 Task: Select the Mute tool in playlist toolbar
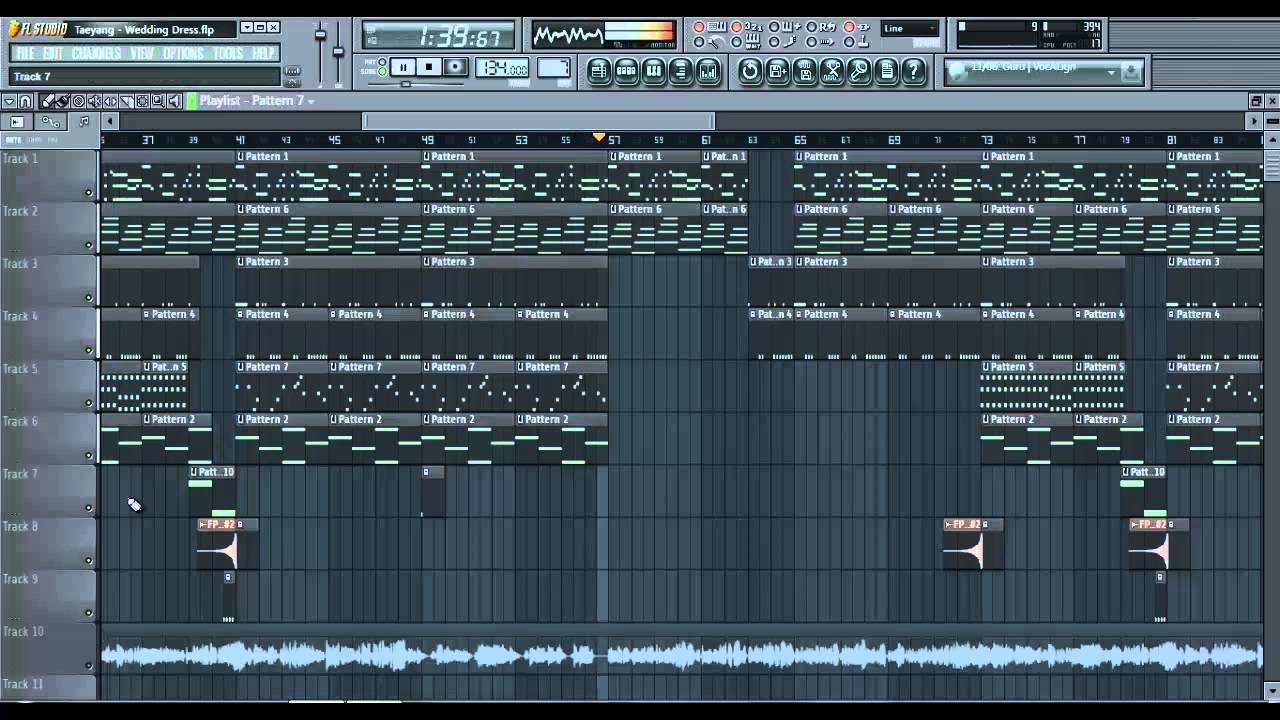[x=94, y=101]
